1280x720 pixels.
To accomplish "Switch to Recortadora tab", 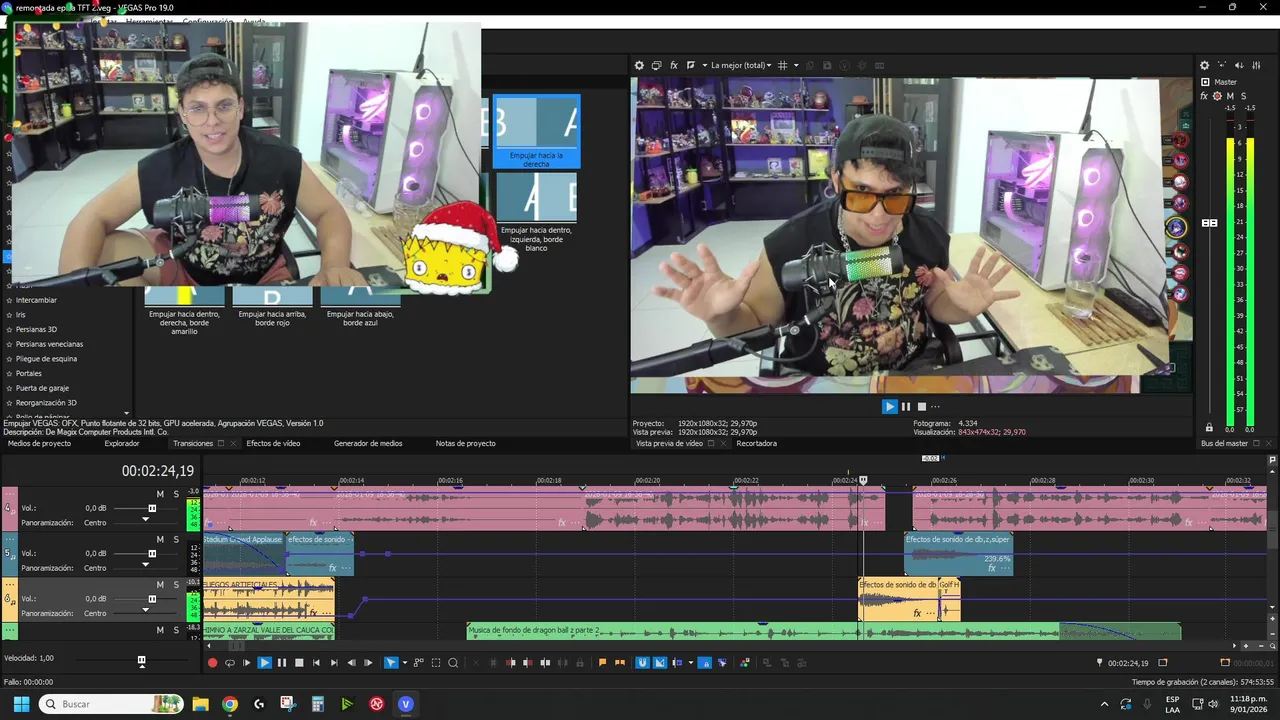I will pos(757,443).
